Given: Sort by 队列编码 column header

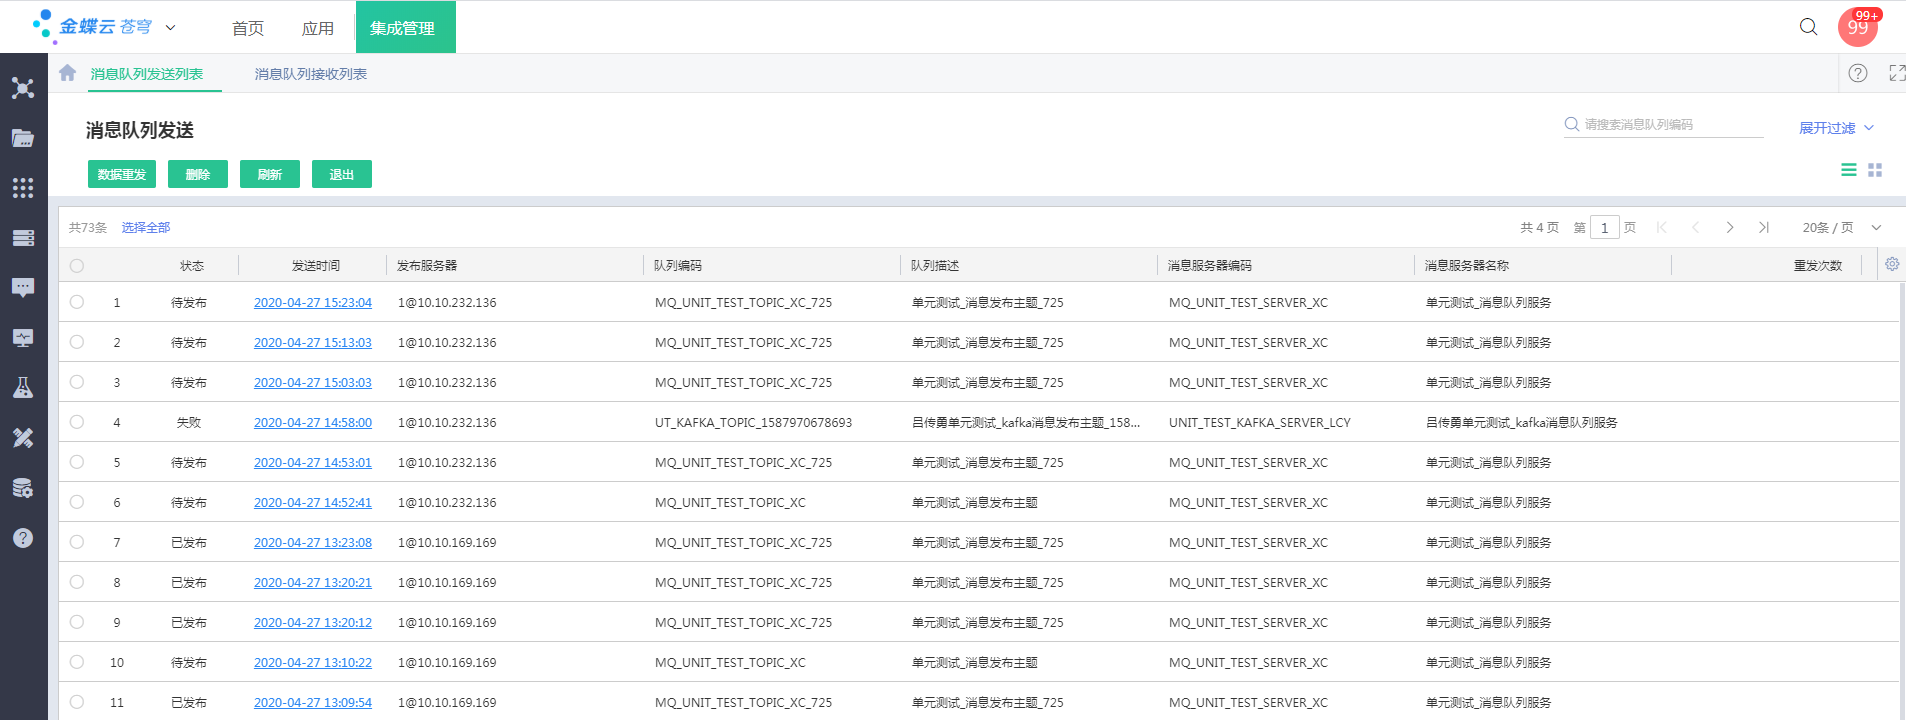Looking at the screenshot, I should 678,265.
